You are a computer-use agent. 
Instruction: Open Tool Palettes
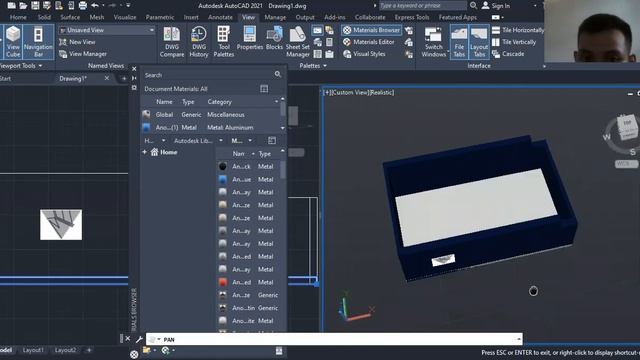[224, 42]
